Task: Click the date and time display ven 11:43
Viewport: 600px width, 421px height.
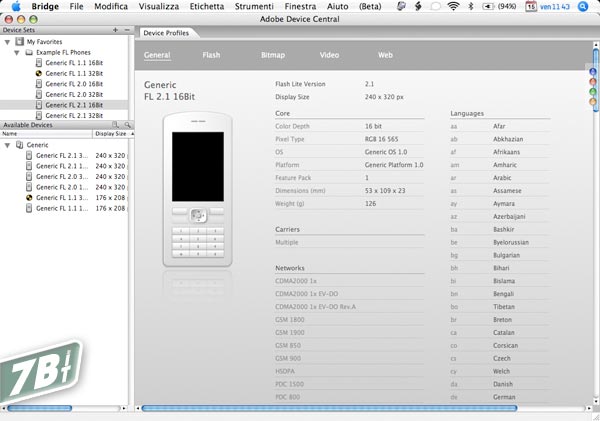Action: pos(555,7)
